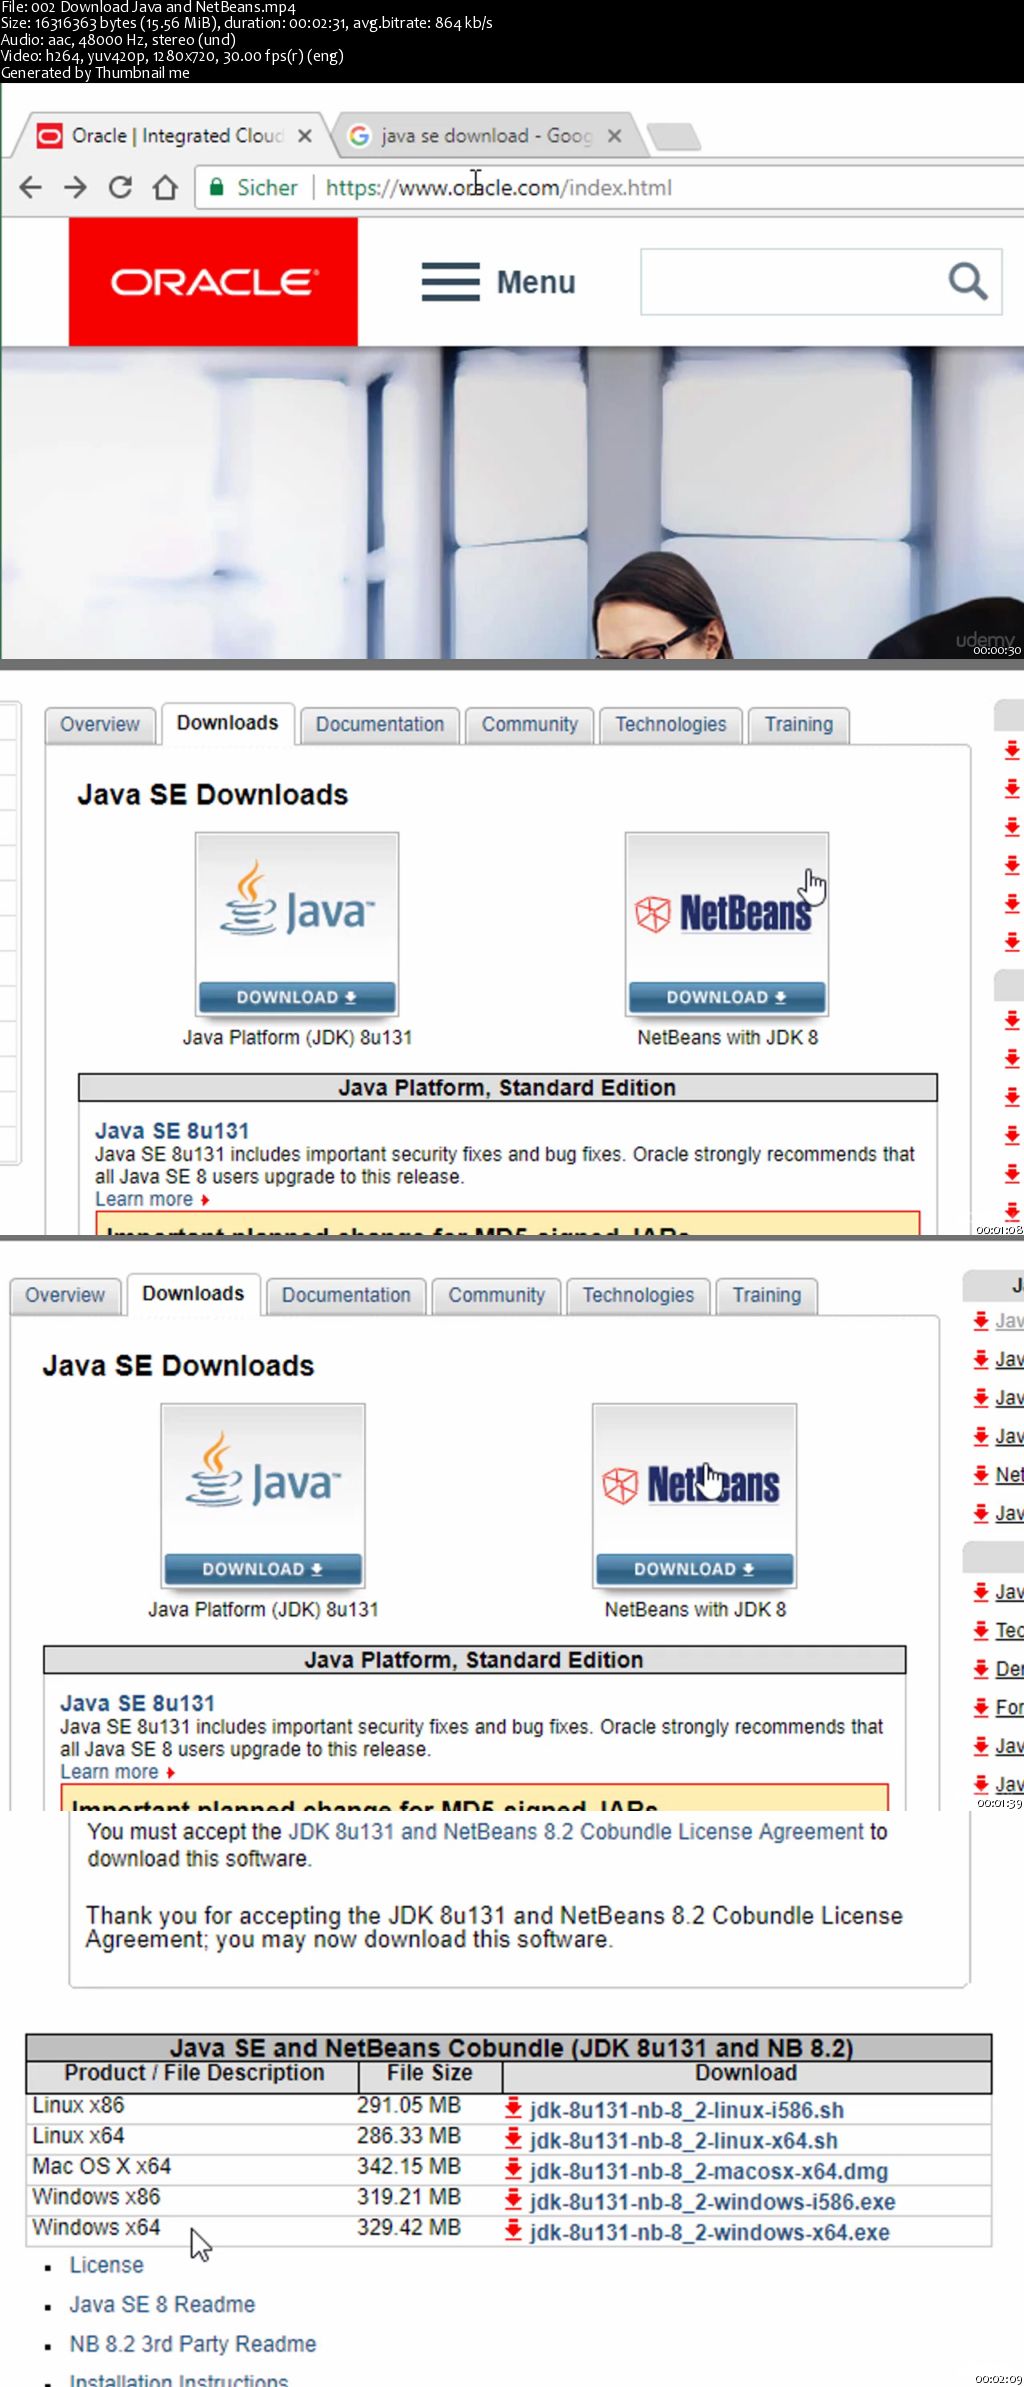This screenshot has height=2387, width=1024.
Task: Click the NetBeans DOWNLOAD button in the 00:01:39 frame
Action: pyautogui.click(x=694, y=1570)
